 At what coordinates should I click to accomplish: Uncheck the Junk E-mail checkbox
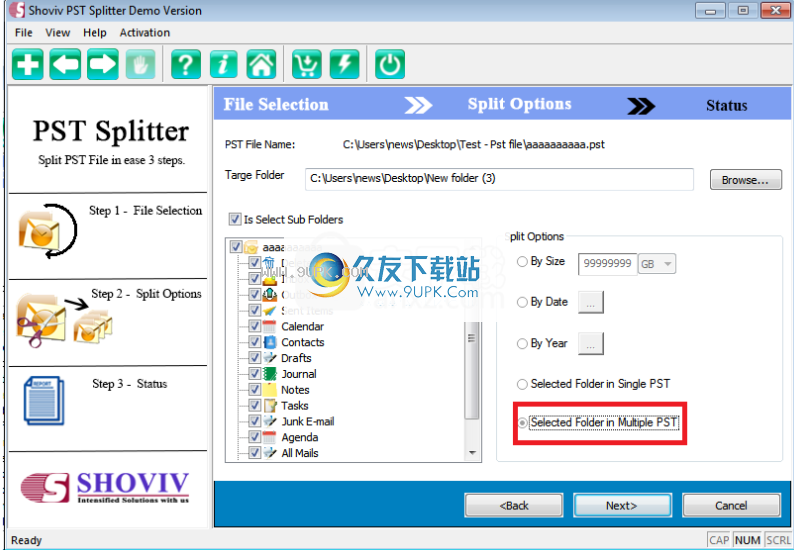pos(255,421)
